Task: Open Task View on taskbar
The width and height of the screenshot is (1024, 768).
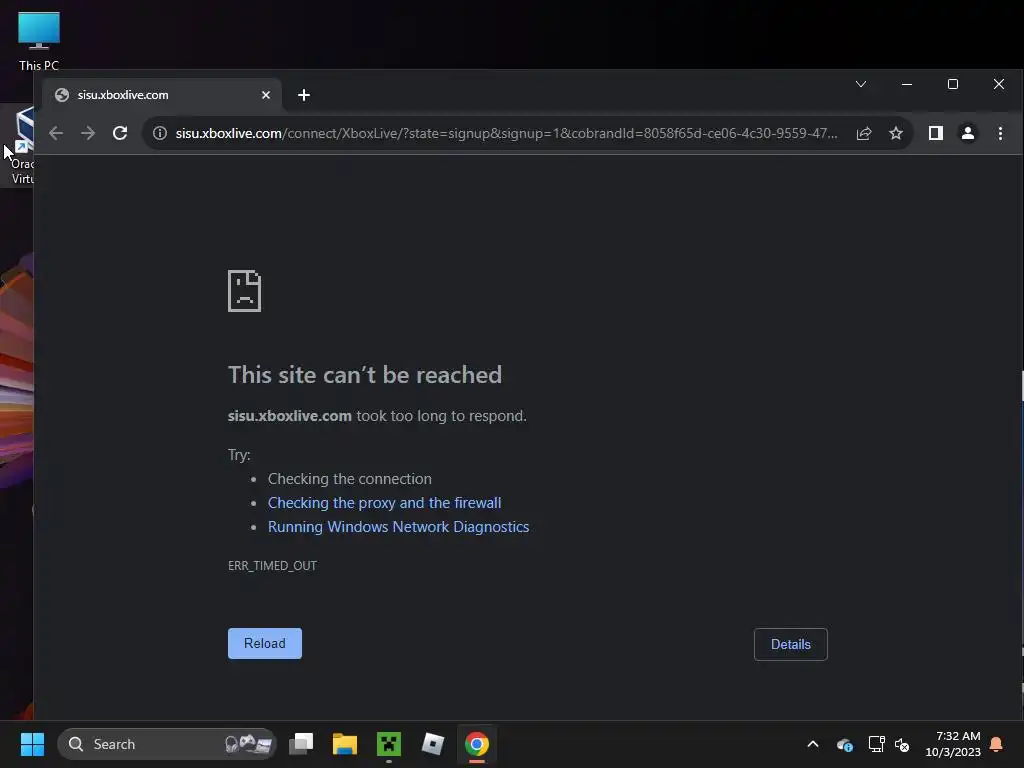Action: 301,744
